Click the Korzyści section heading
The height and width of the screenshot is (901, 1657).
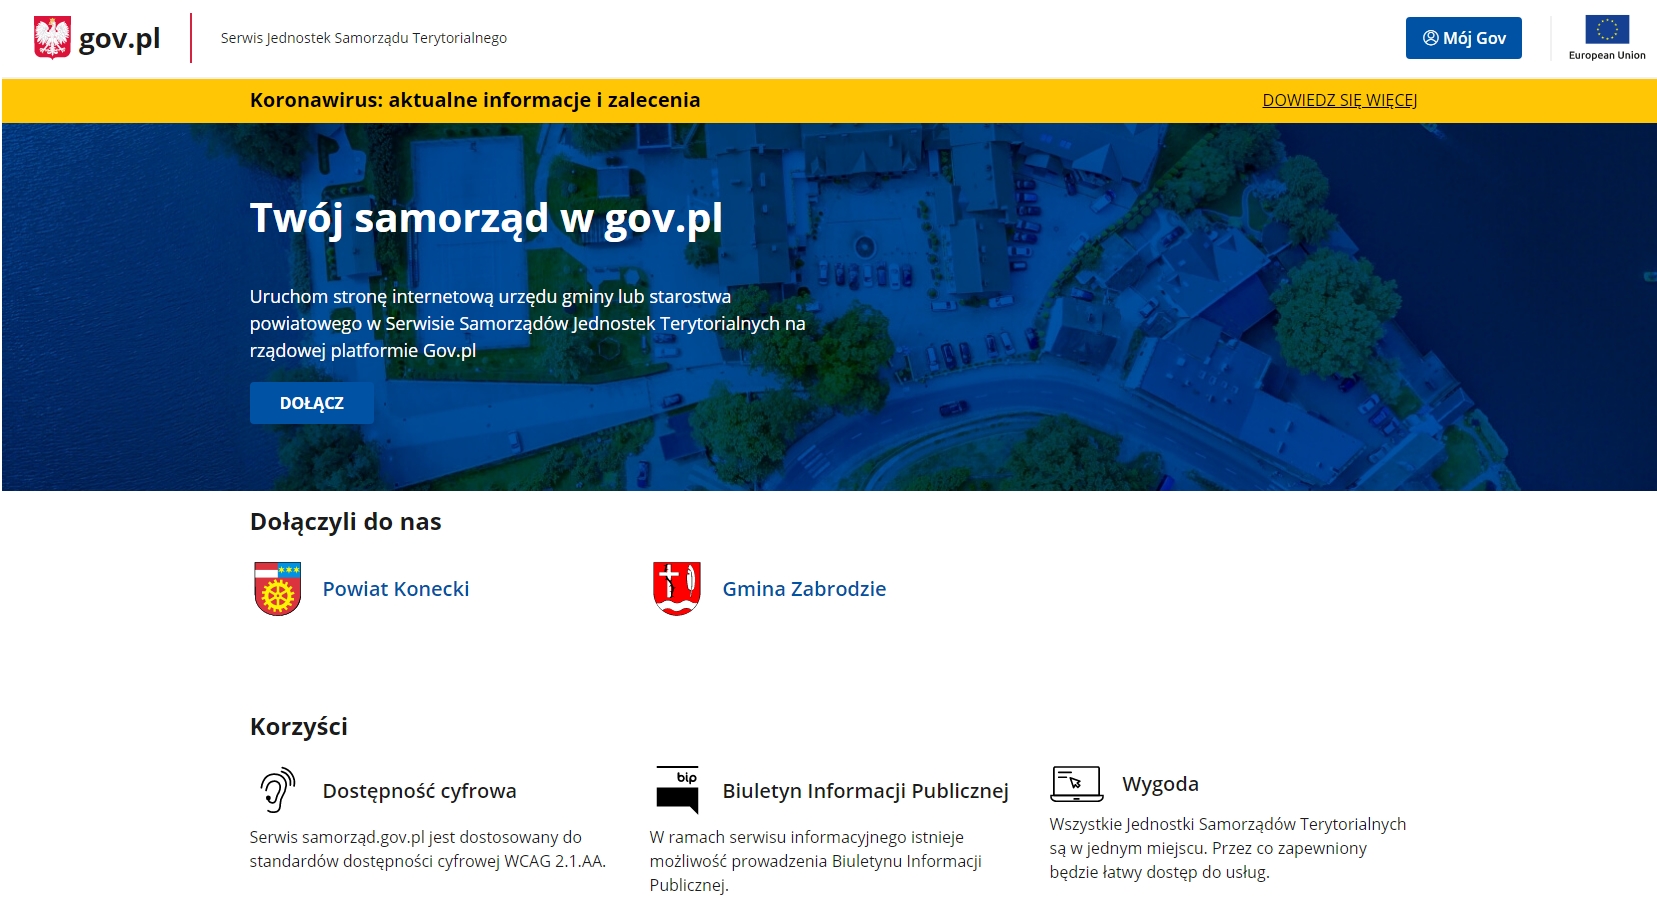299,727
